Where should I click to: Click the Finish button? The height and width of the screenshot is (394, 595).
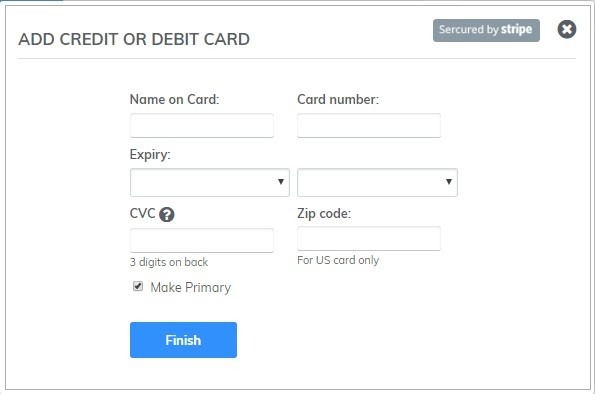pos(183,340)
